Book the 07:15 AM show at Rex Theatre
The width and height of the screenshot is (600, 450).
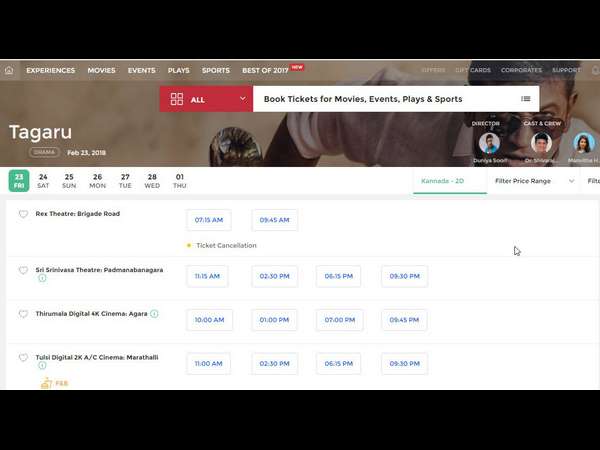pyautogui.click(x=208, y=220)
